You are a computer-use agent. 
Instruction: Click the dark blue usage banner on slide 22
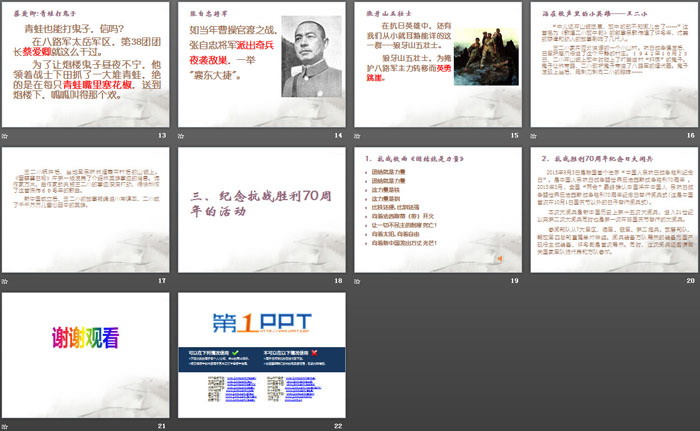pos(262,360)
